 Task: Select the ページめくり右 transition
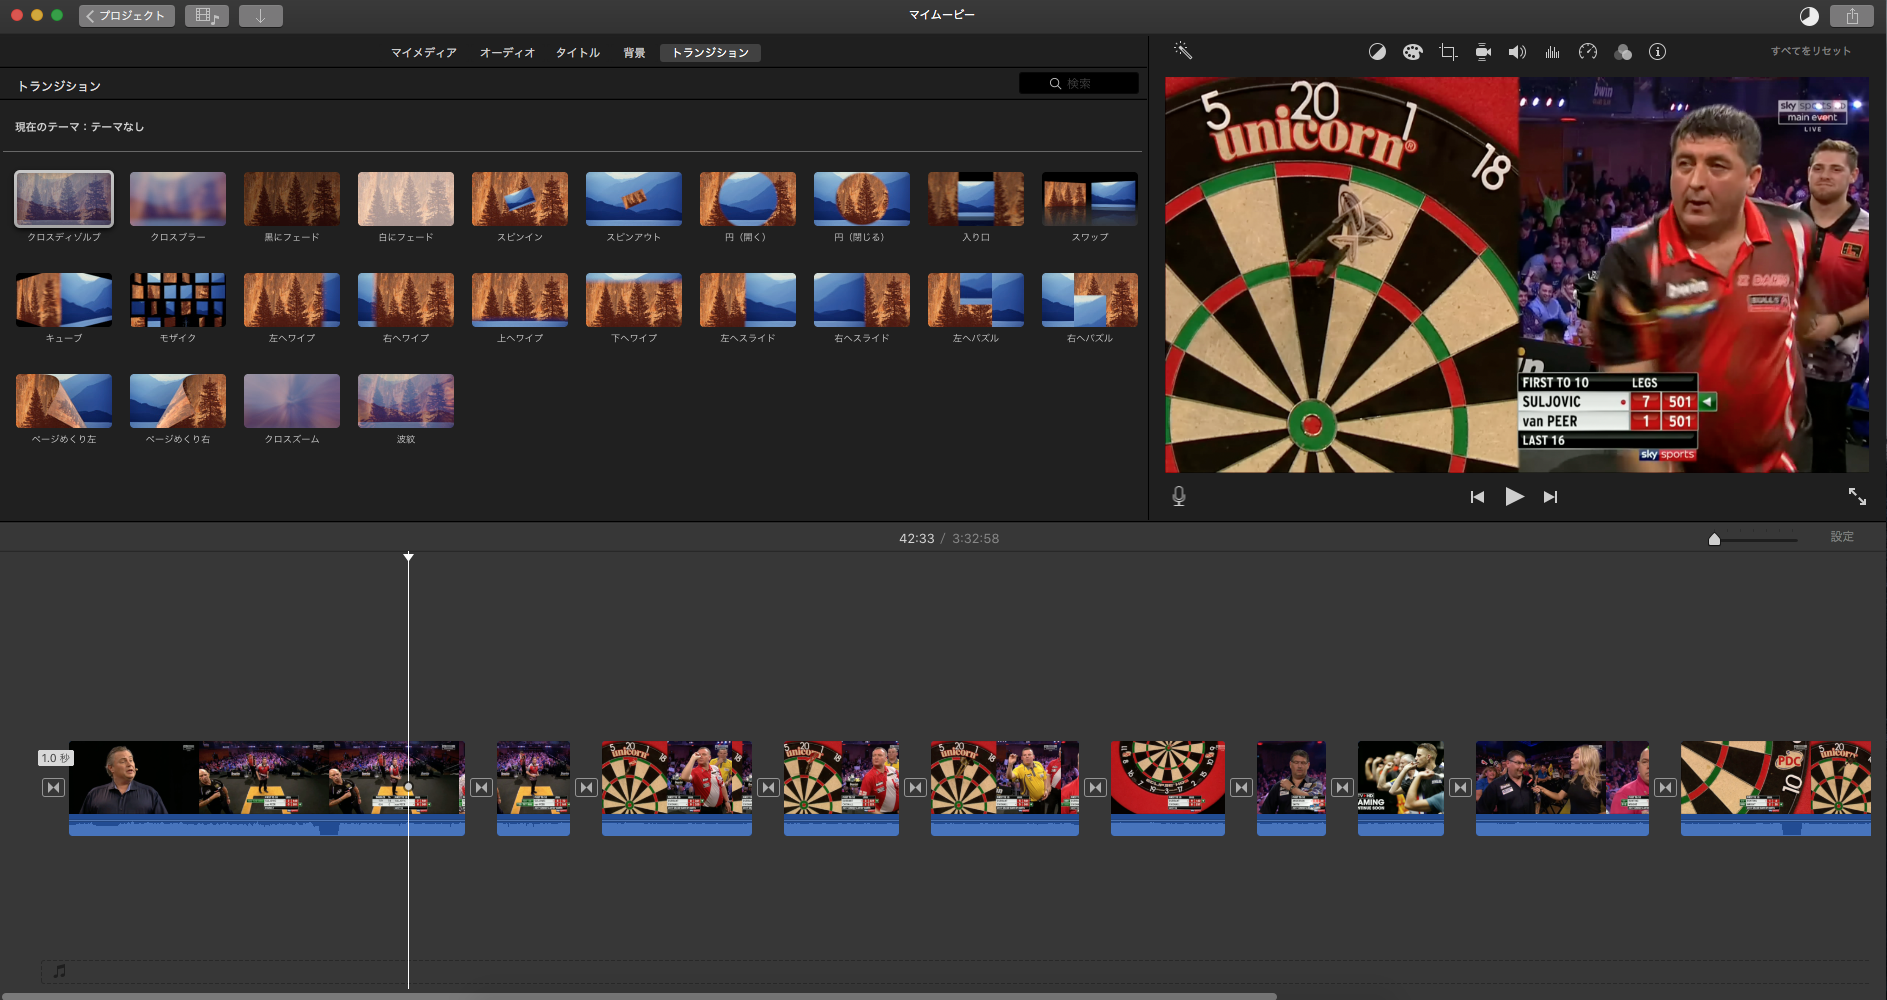(x=178, y=401)
